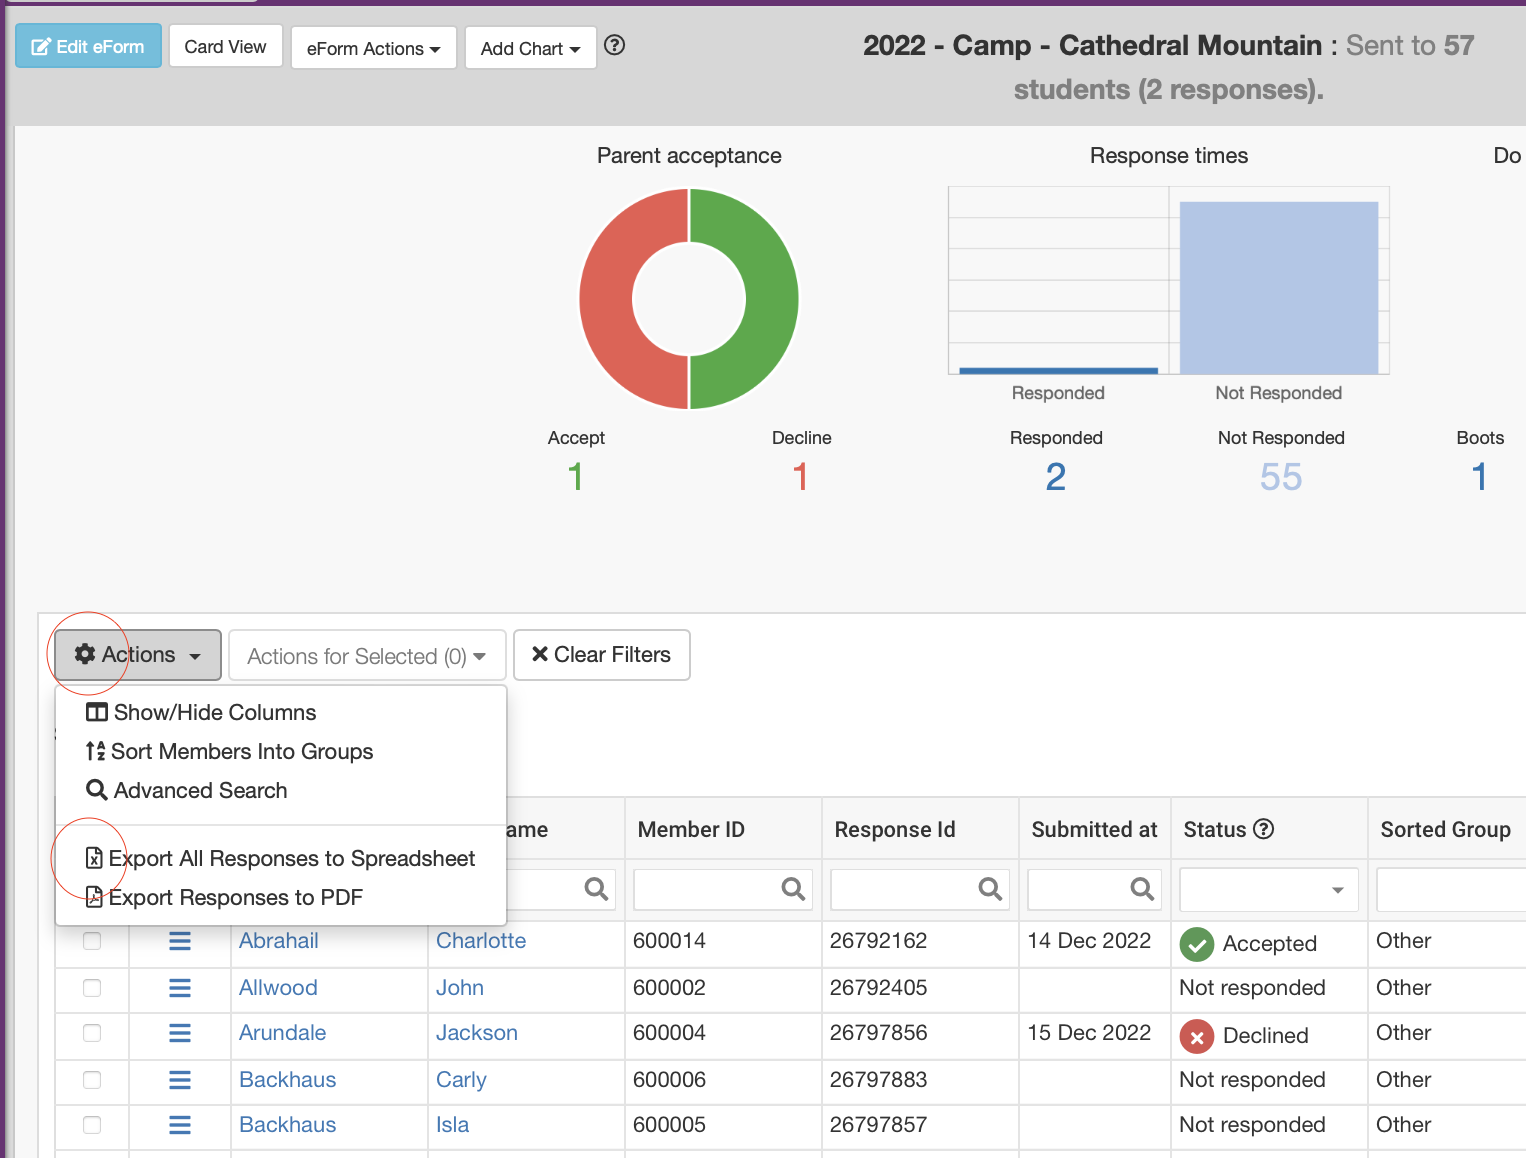The image size is (1526, 1158).
Task: Open the Add Chart dropdown
Action: coord(530,48)
